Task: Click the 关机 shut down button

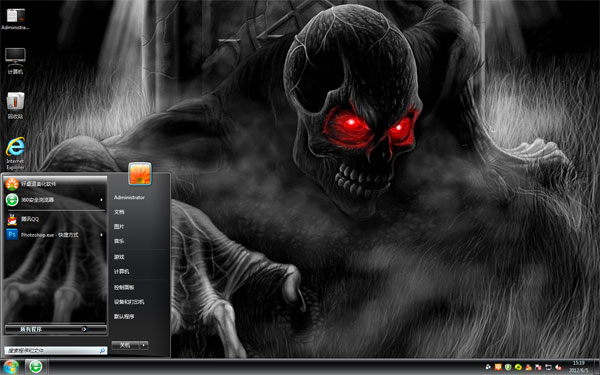Action: [x=126, y=345]
